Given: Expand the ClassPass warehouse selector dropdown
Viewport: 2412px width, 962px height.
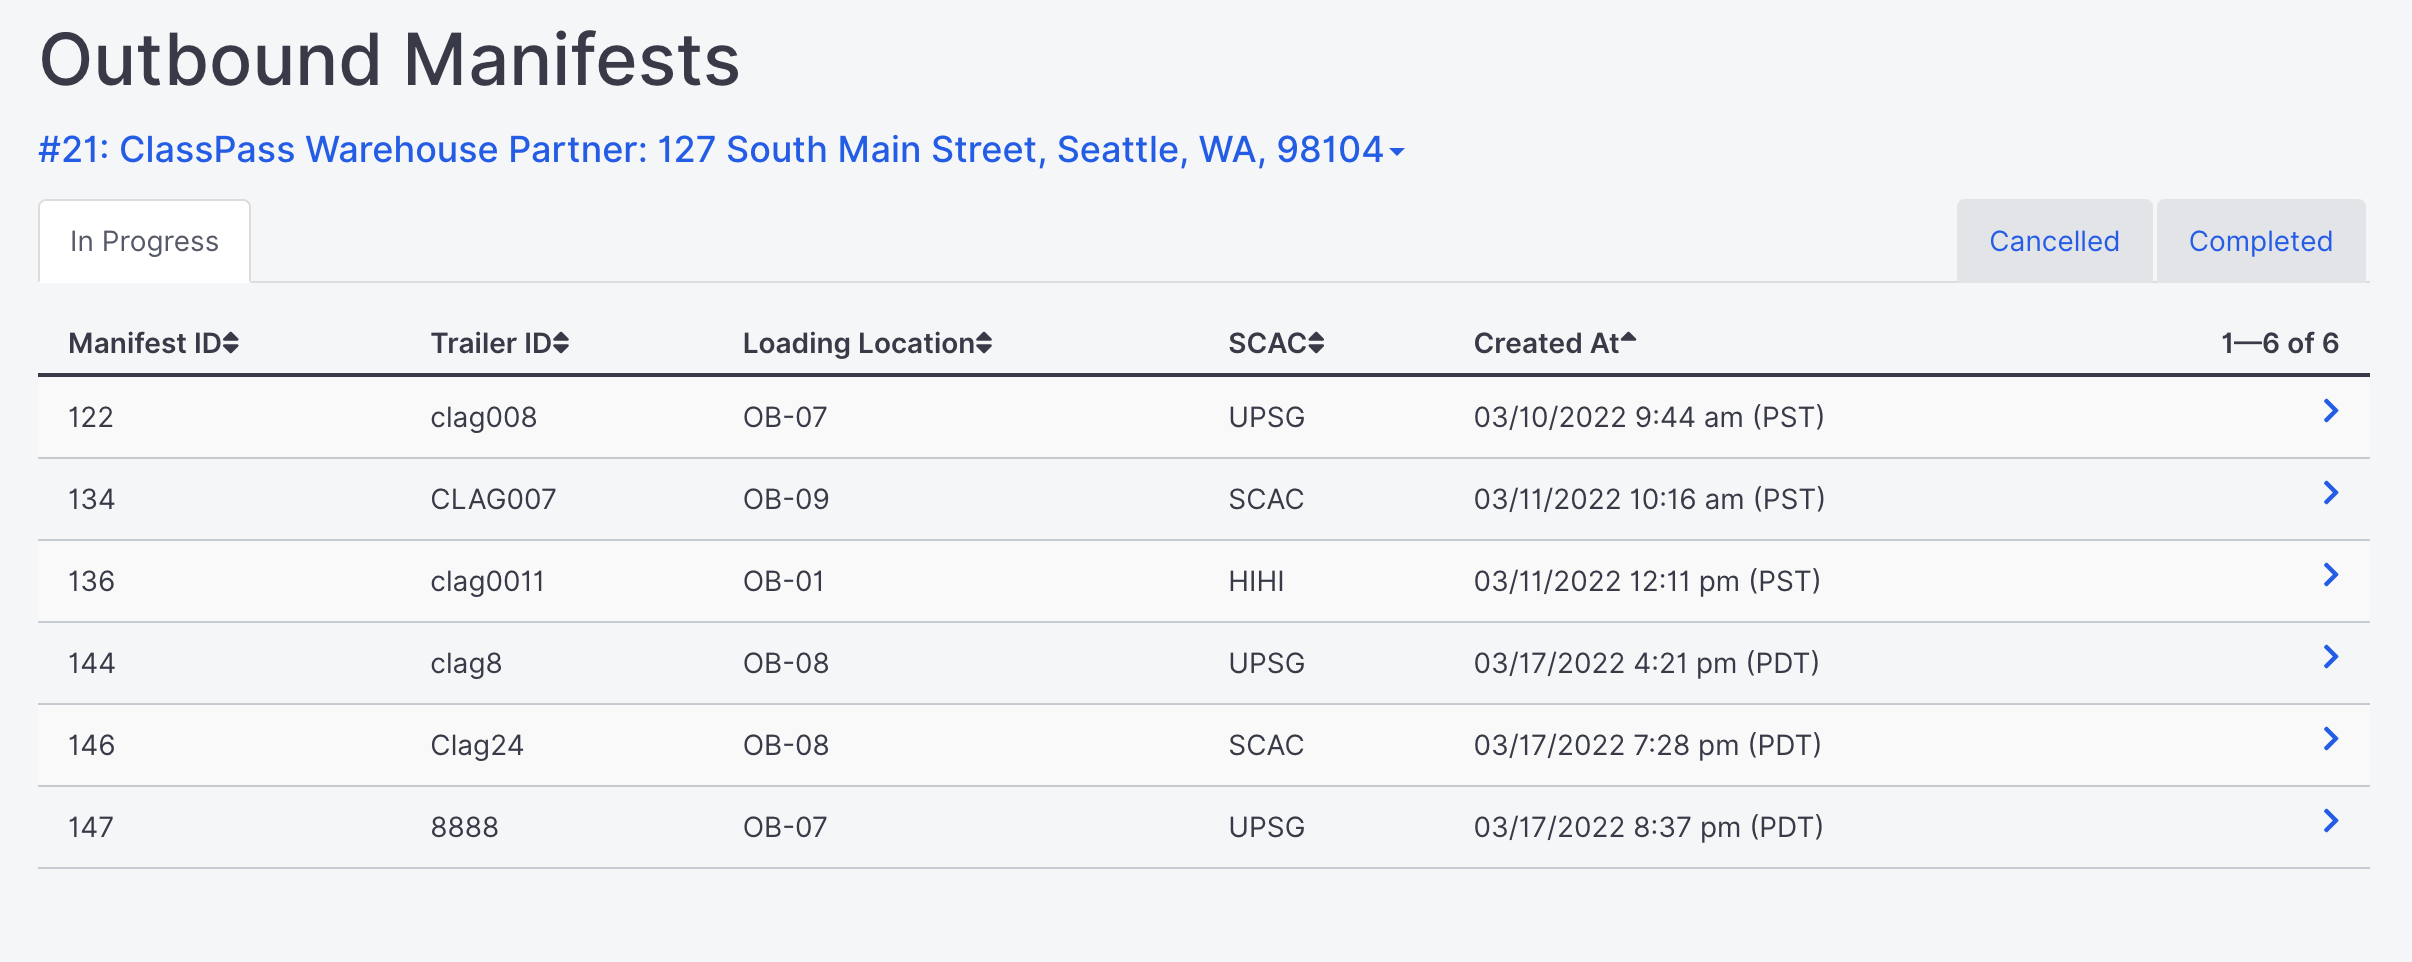Looking at the screenshot, I should coord(721,150).
